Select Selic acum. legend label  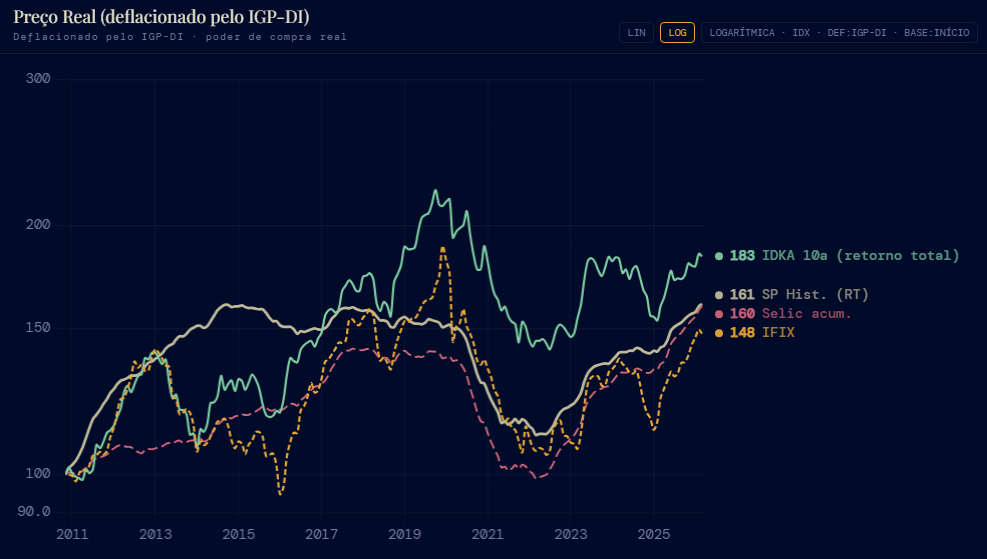coord(806,314)
